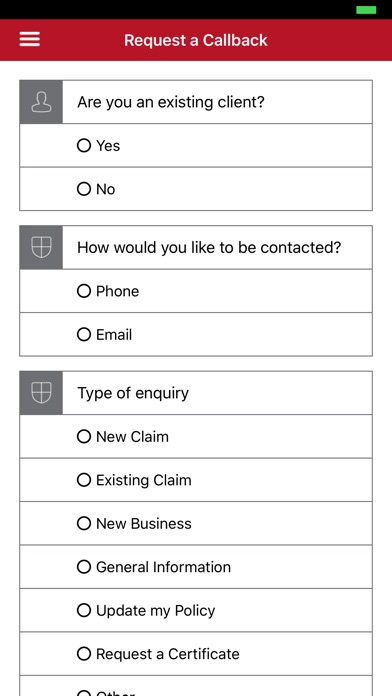This screenshot has width=392, height=696.
Task: Choose Phone as contact method
Action: tap(196, 291)
